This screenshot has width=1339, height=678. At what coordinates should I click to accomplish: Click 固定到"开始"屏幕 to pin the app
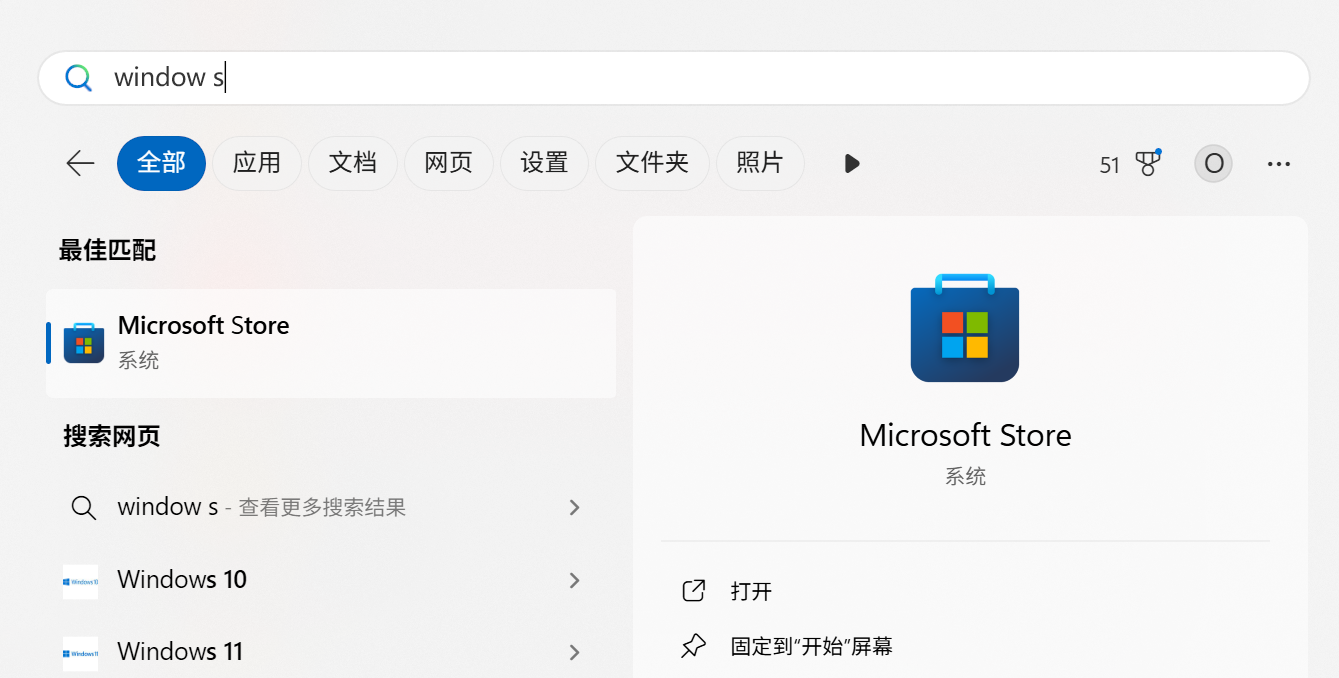(811, 646)
